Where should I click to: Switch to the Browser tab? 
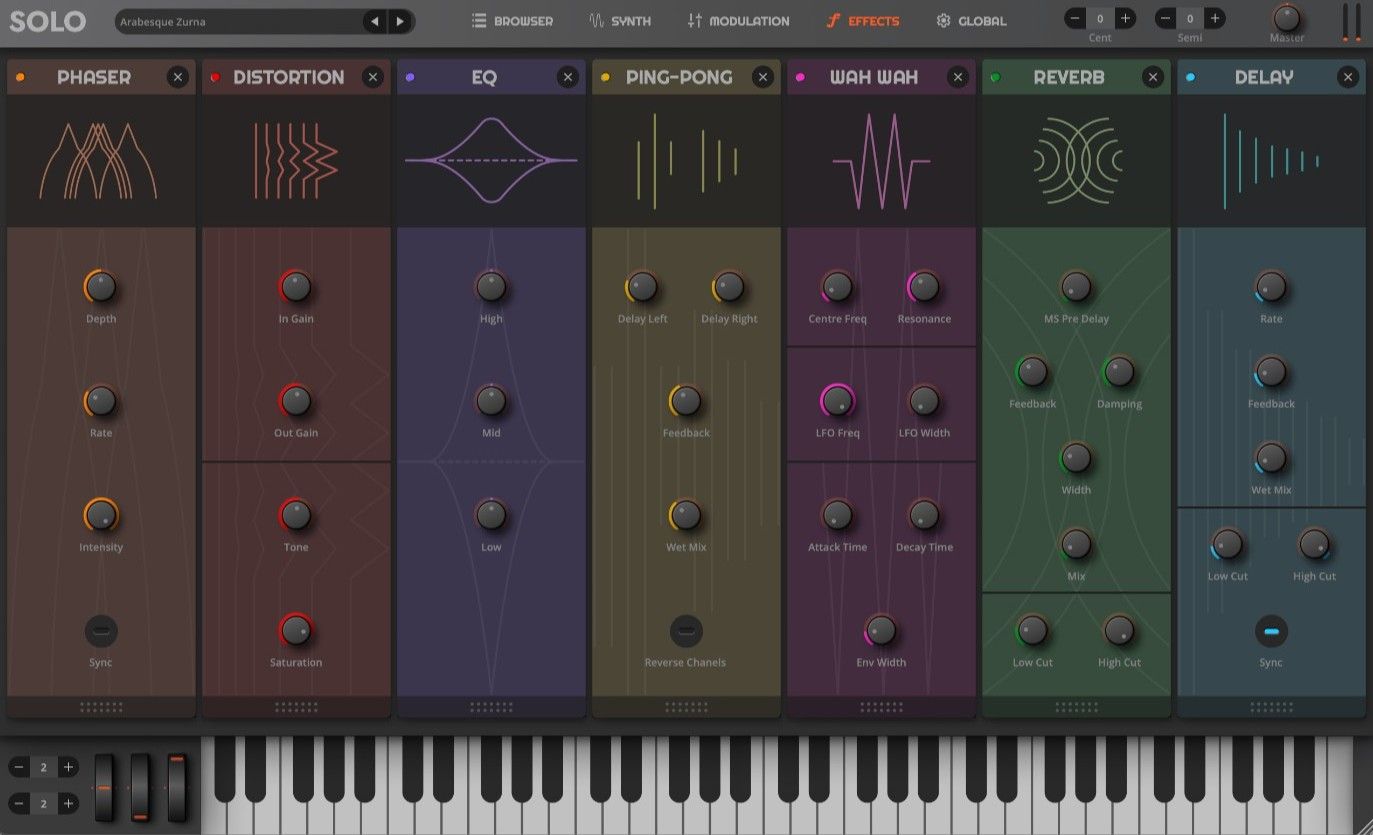(513, 20)
